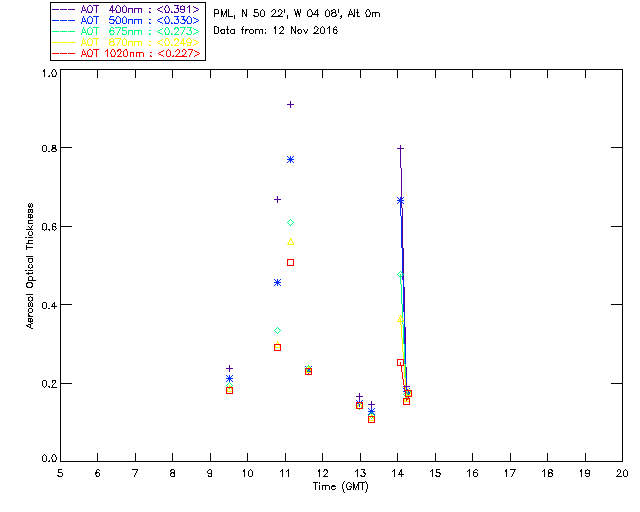Click the x-axis tick label '15'
The width and height of the screenshot is (640, 512).
coord(435,473)
